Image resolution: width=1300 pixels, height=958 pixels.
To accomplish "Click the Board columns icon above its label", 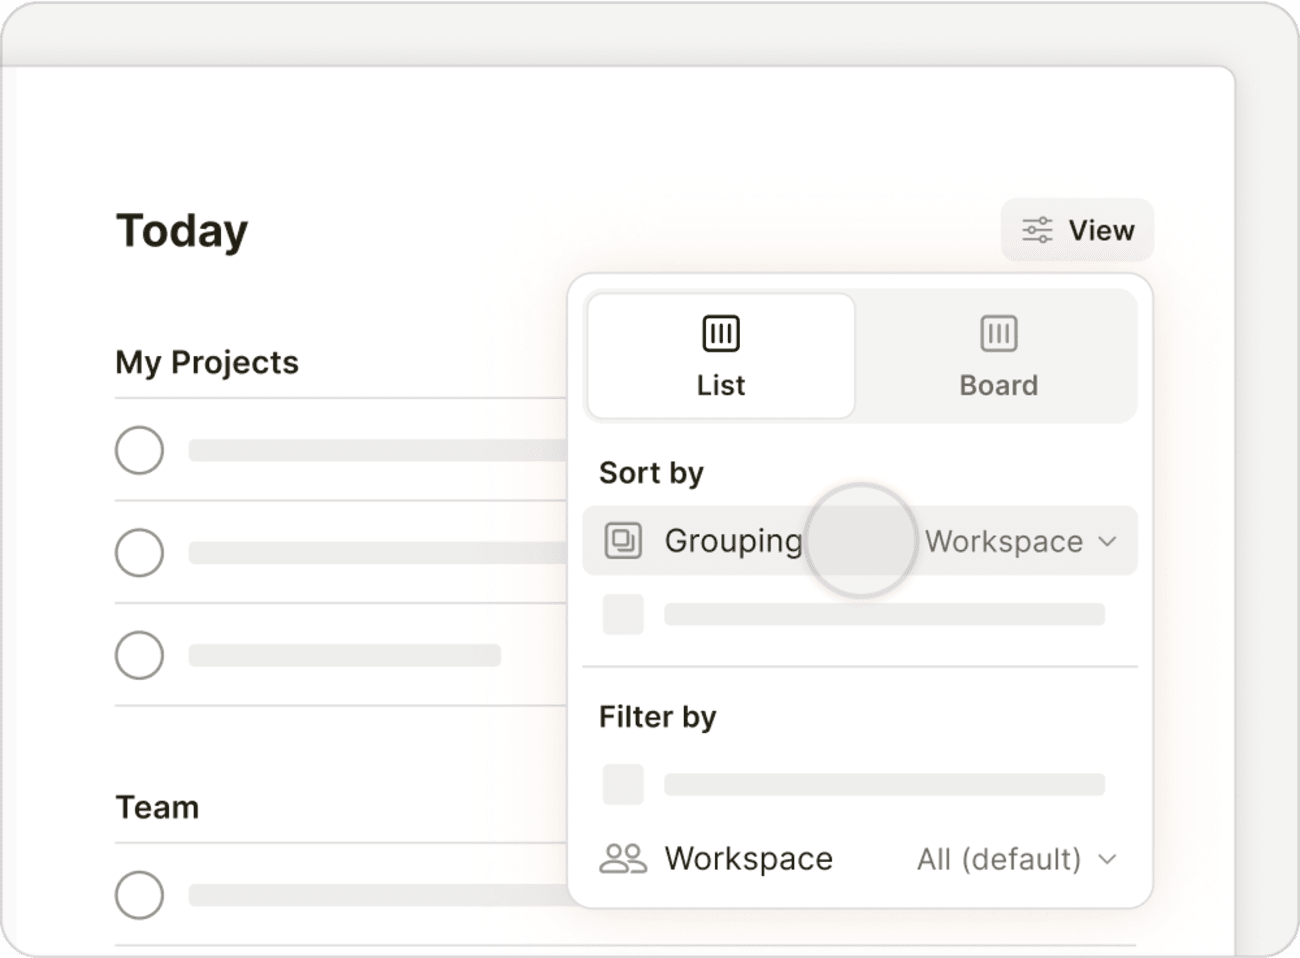I will tap(998, 333).
